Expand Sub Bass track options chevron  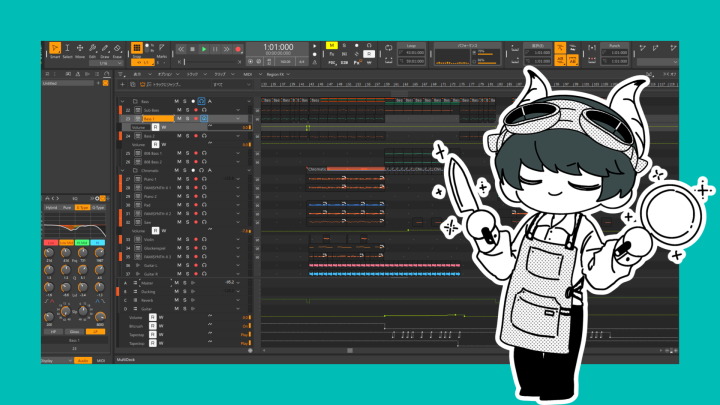point(238,110)
